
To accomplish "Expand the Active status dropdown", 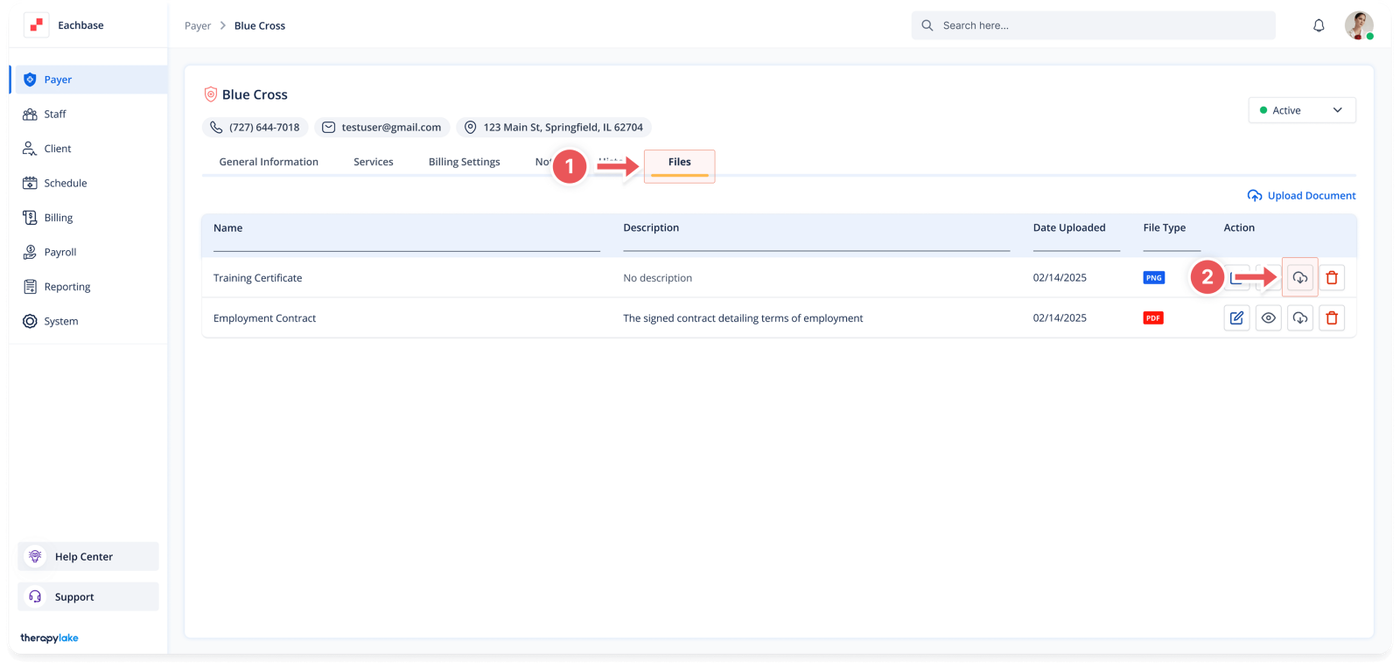I will pos(1302,110).
